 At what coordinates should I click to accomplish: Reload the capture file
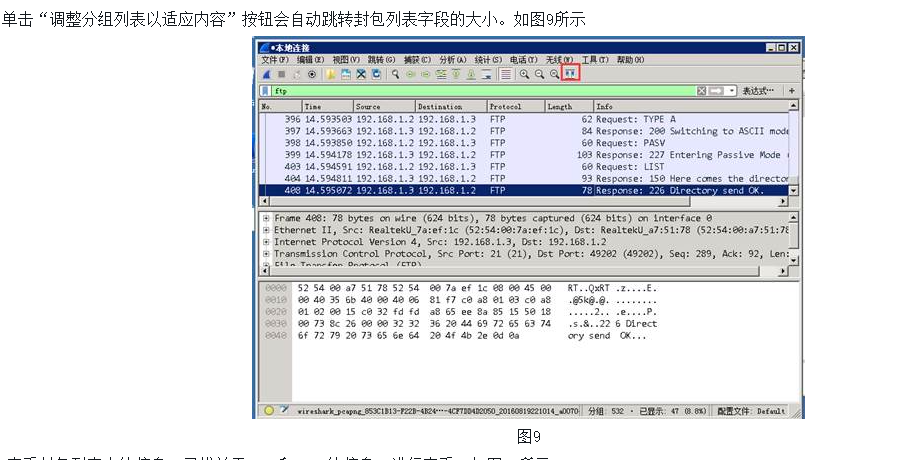point(376,74)
